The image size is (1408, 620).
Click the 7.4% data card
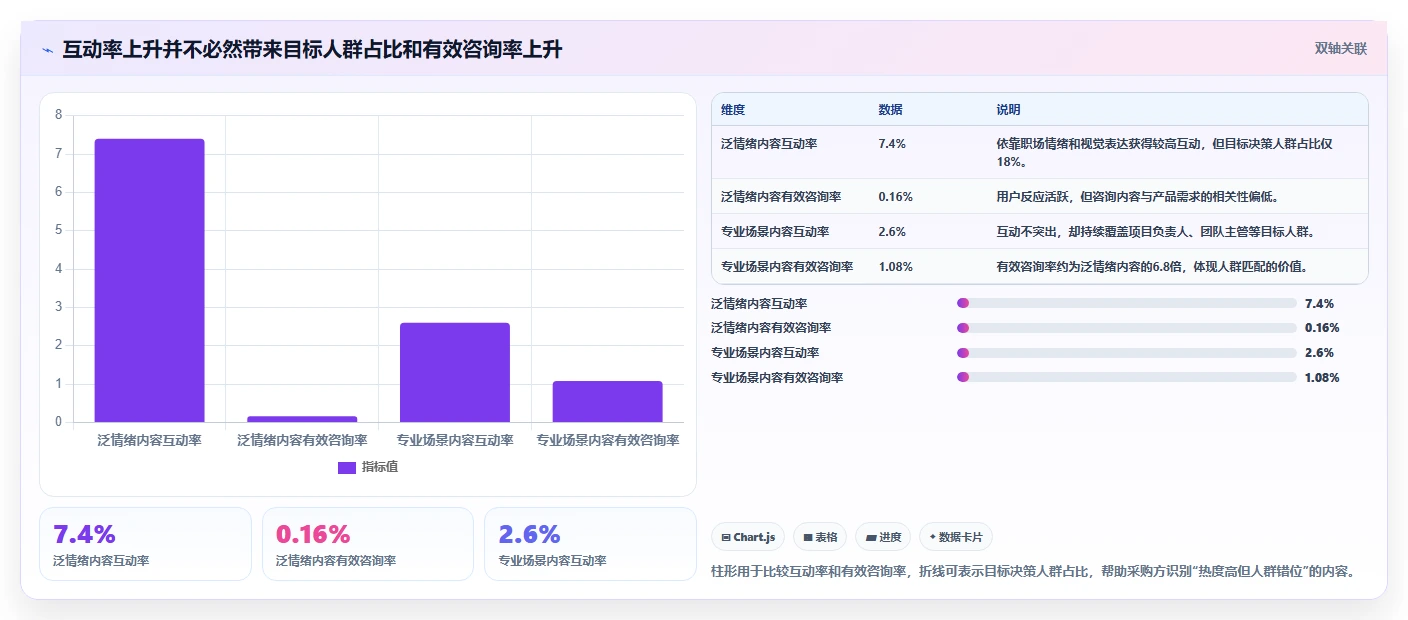click(x=145, y=544)
